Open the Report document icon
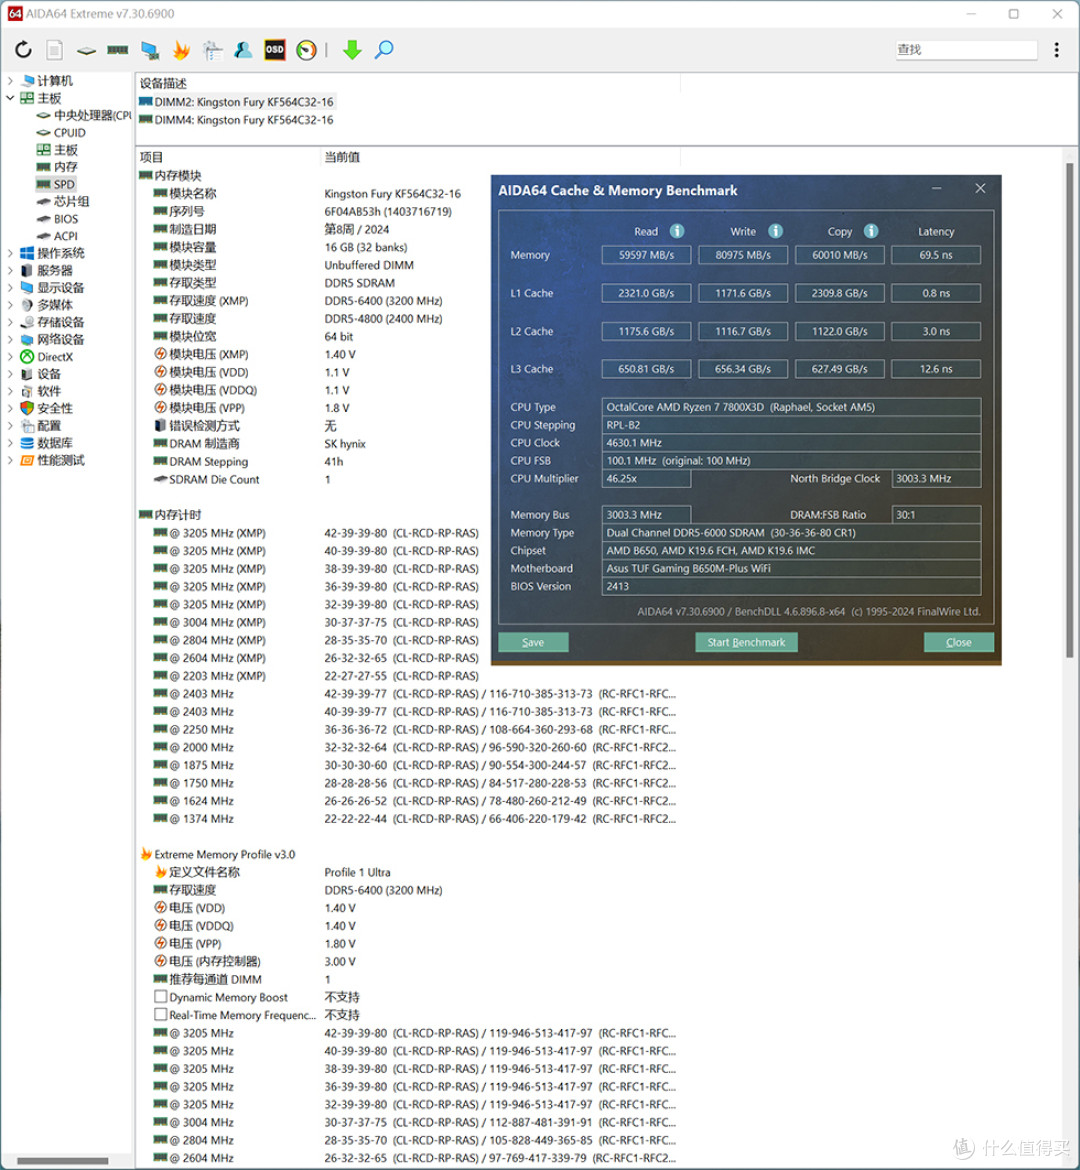Screen dimensions: 1080x1170 click(x=54, y=50)
